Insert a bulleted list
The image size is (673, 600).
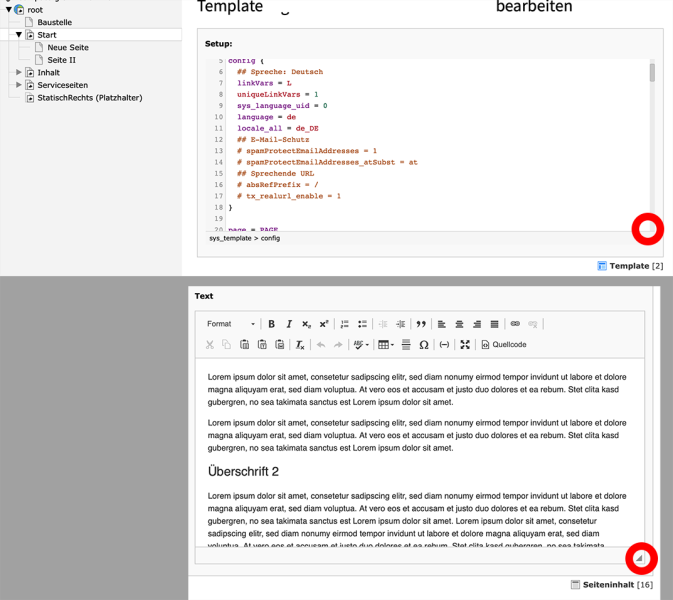(362, 324)
